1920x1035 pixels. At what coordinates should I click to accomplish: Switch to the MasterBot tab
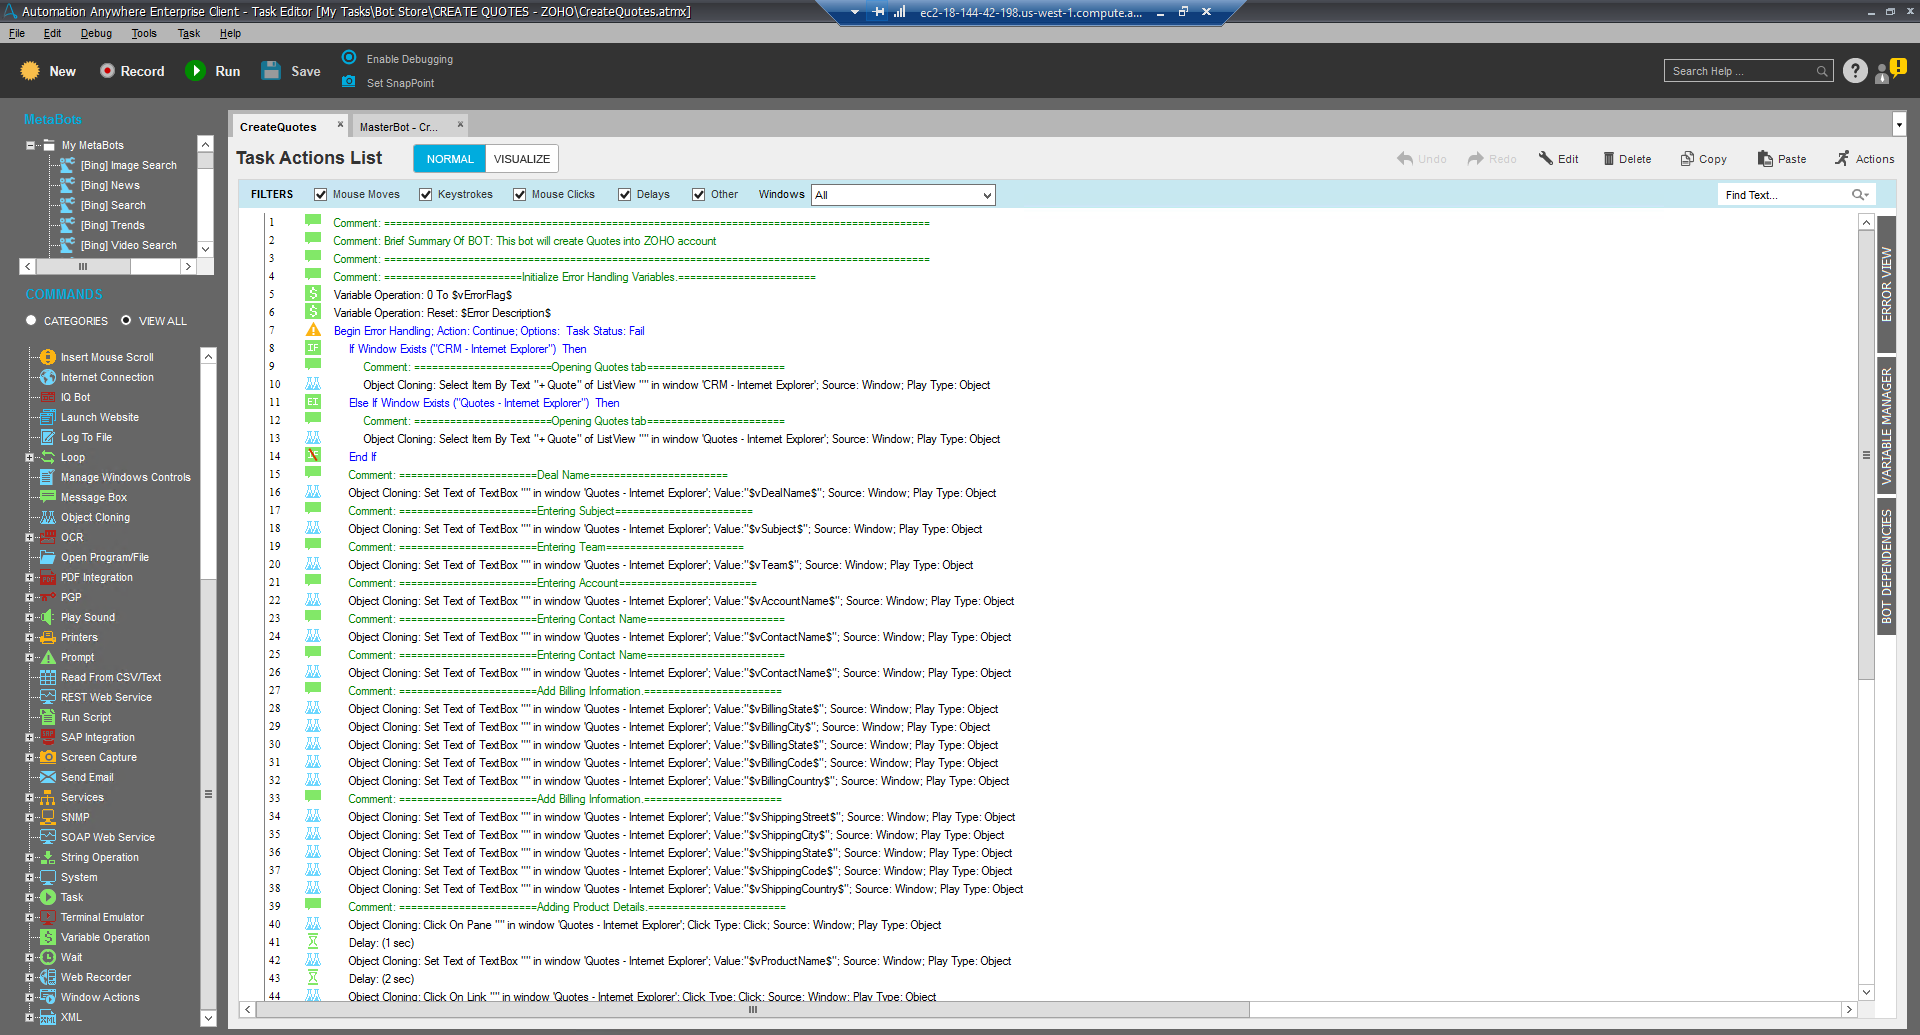pos(399,127)
